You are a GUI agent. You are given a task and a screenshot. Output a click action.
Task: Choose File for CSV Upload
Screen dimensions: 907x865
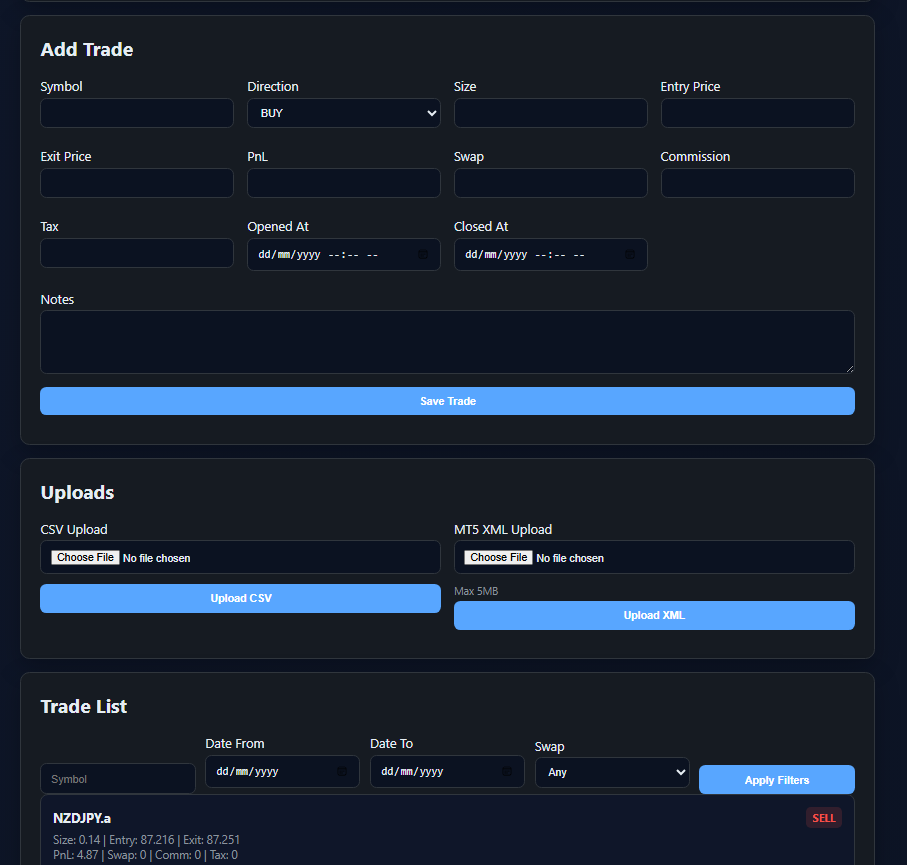pyautogui.click(x=86, y=557)
